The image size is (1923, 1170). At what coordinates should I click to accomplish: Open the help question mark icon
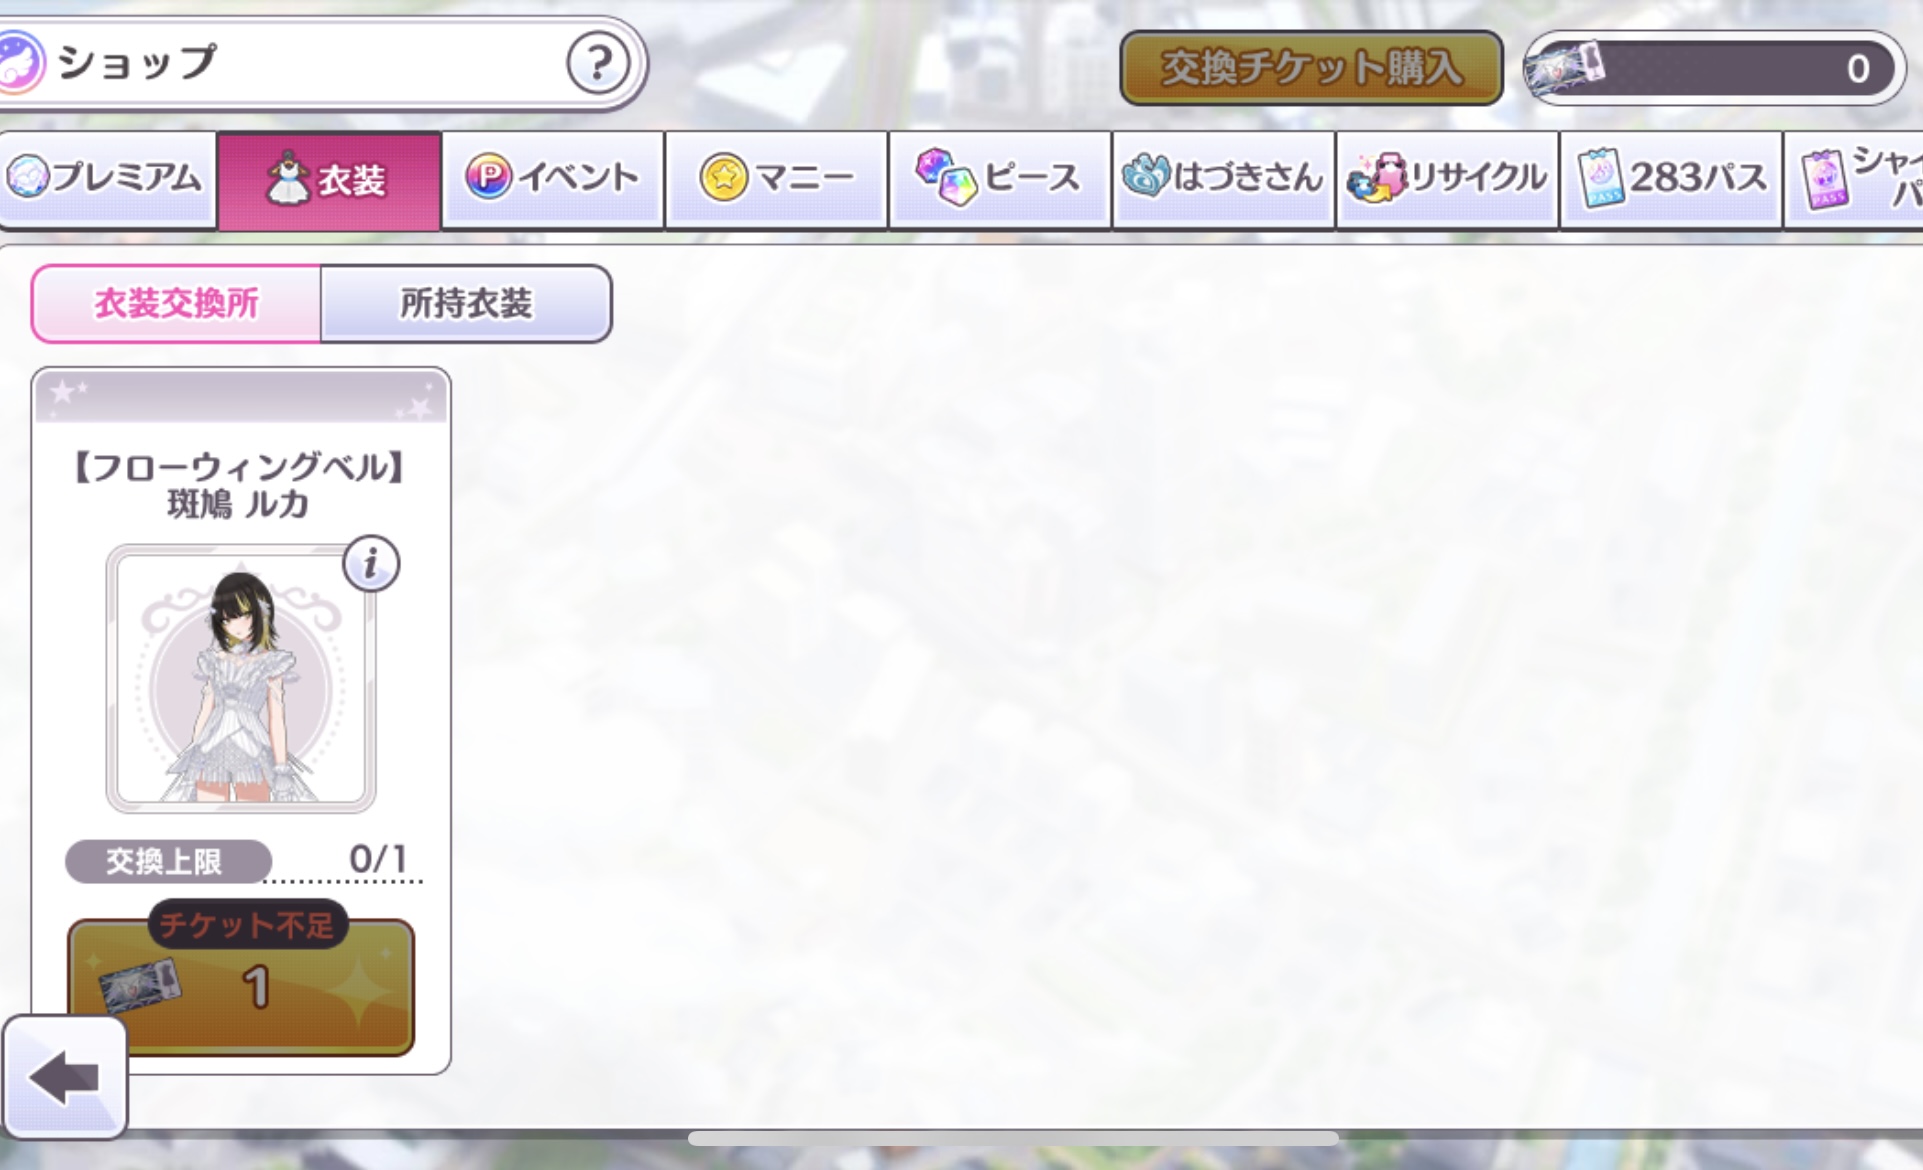598,63
